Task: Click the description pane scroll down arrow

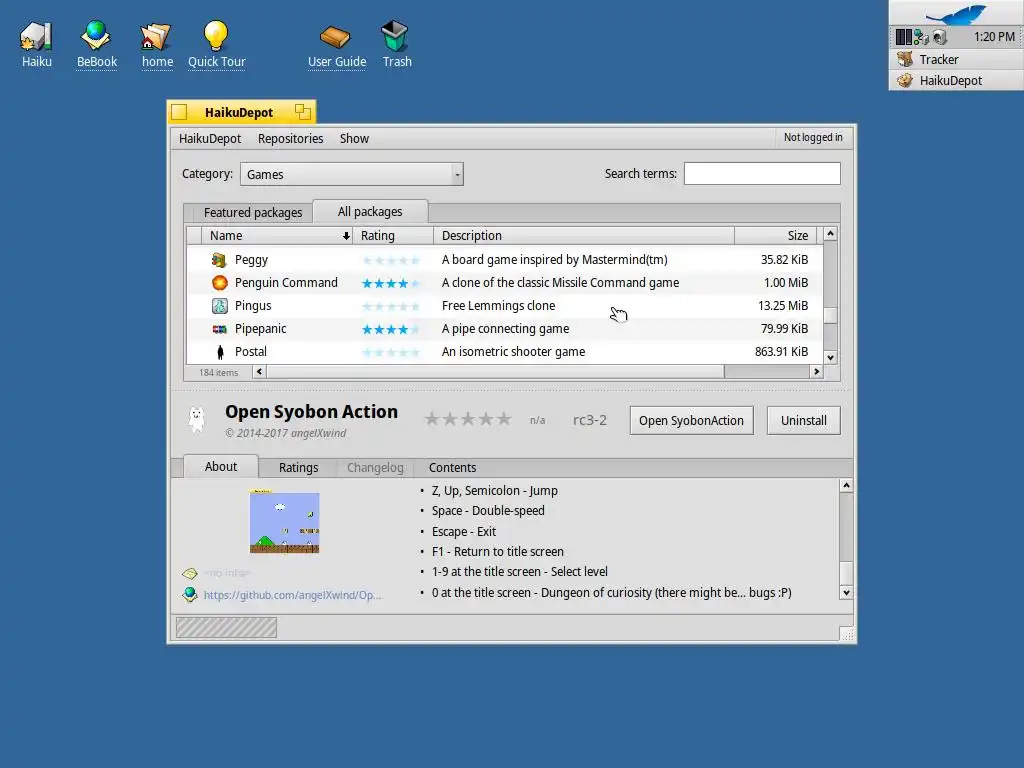Action: point(846,593)
